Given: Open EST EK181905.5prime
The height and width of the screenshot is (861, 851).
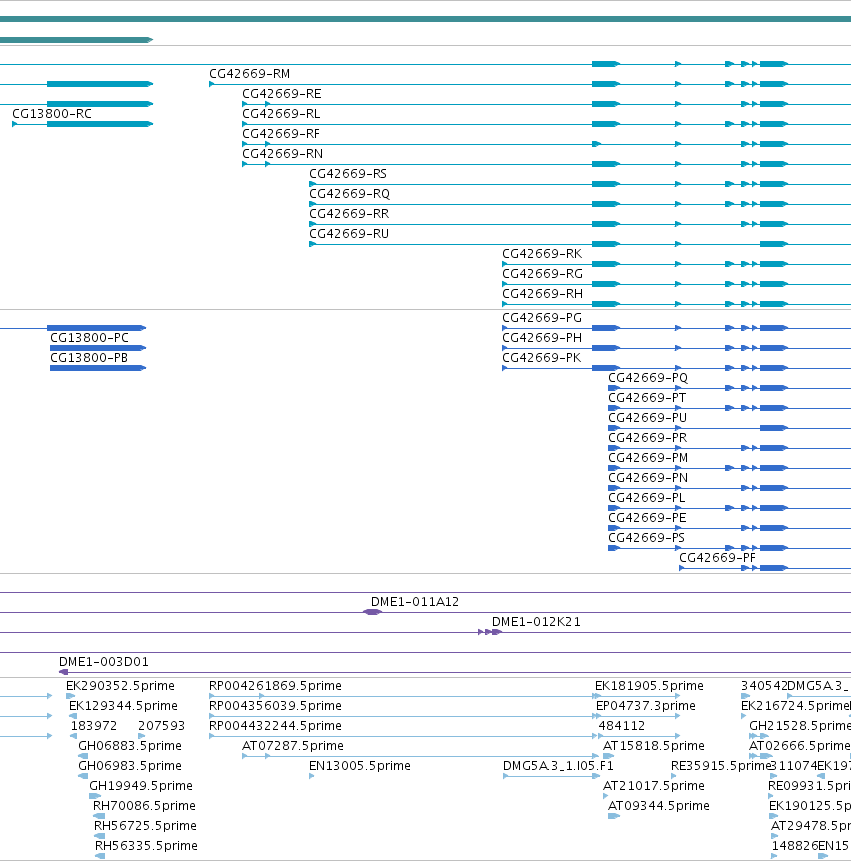Looking at the screenshot, I should [649, 686].
